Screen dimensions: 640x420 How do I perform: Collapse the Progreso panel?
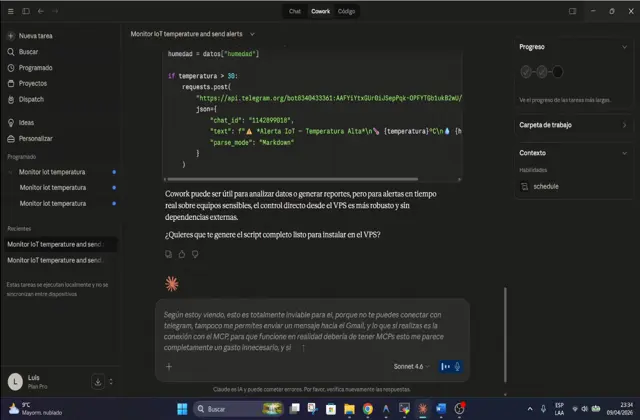coord(625,47)
